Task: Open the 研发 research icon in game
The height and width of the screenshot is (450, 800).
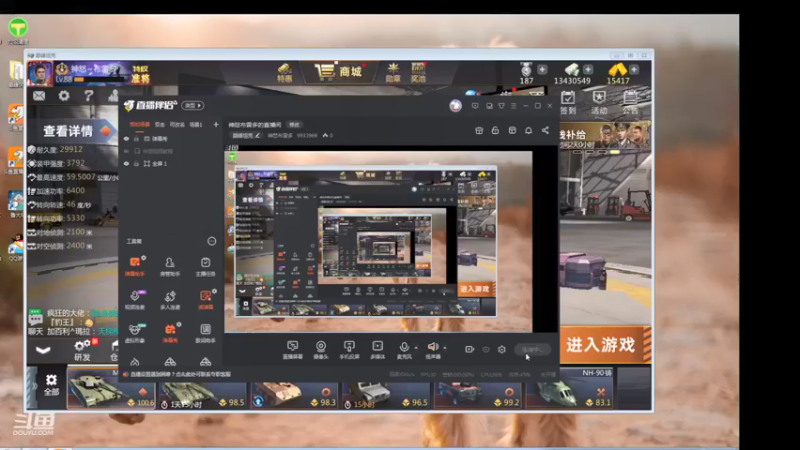Action: coord(82,350)
